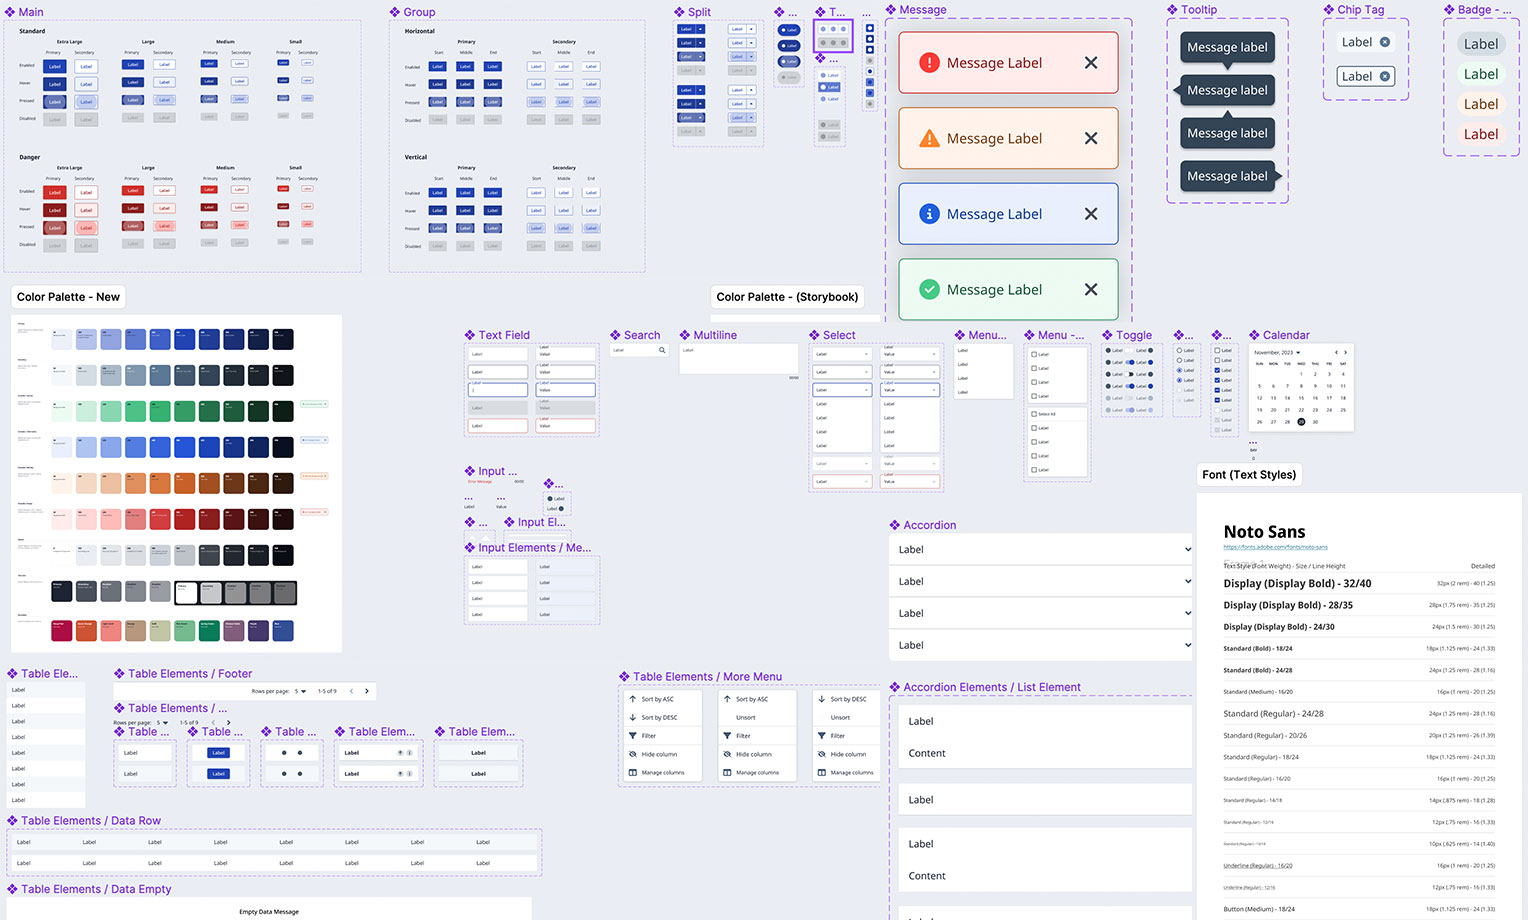Click the green success checkmark icon
Image resolution: width=1528 pixels, height=920 pixels.
(x=929, y=290)
